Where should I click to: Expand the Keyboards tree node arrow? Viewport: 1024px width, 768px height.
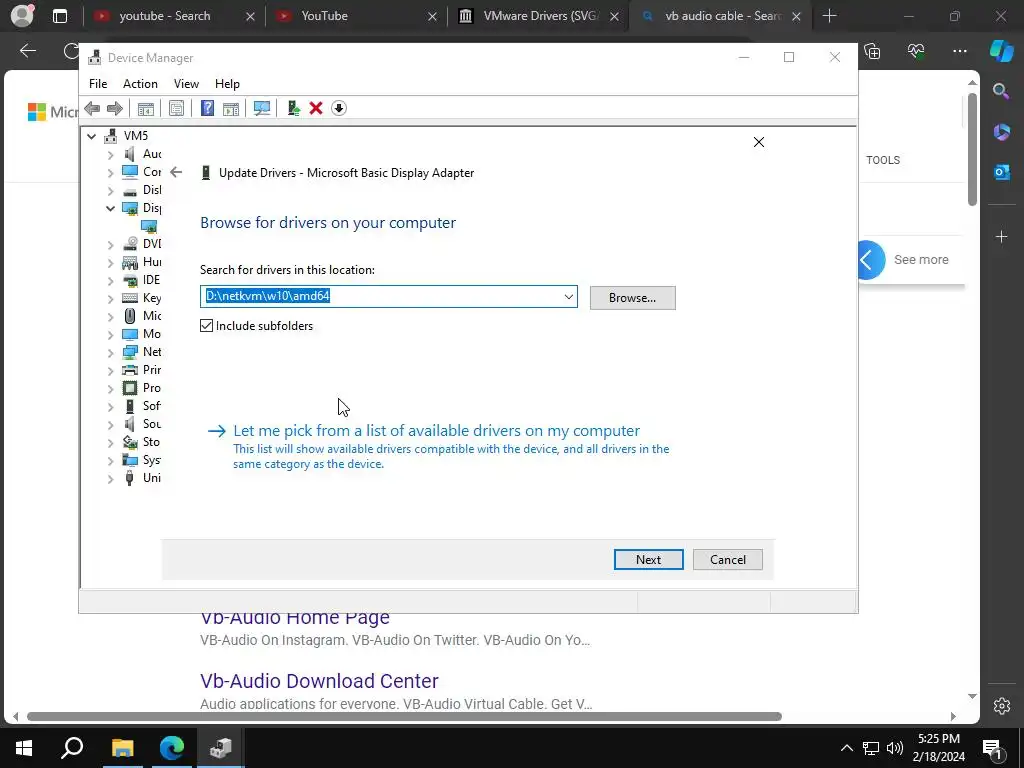[110, 298]
